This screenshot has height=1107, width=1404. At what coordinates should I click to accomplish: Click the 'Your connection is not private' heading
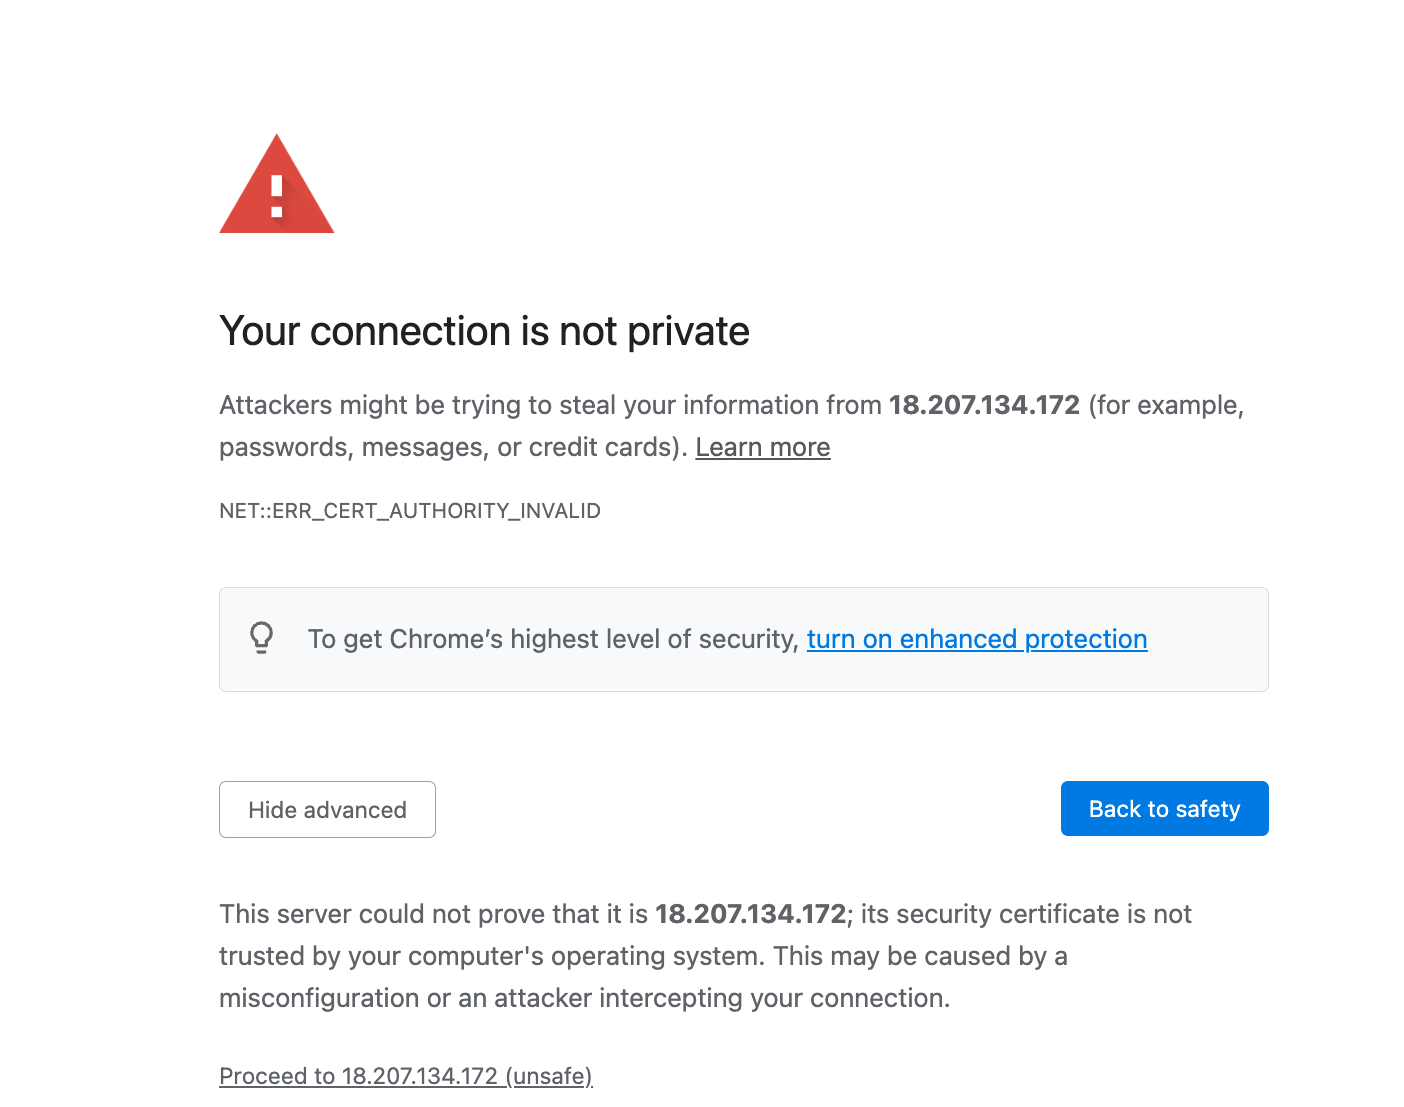coord(484,331)
